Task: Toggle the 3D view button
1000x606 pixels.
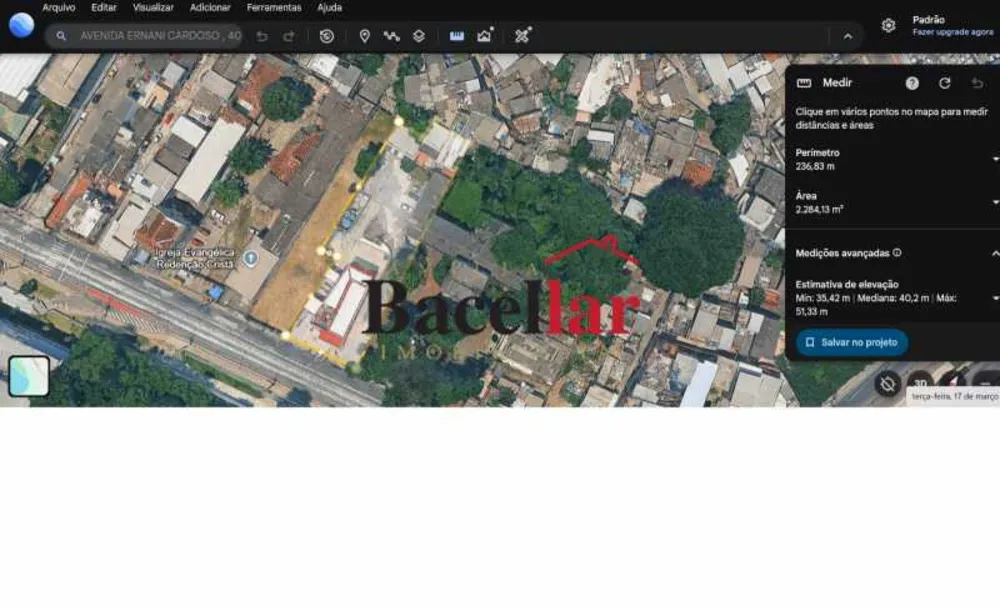Action: pos(920,383)
